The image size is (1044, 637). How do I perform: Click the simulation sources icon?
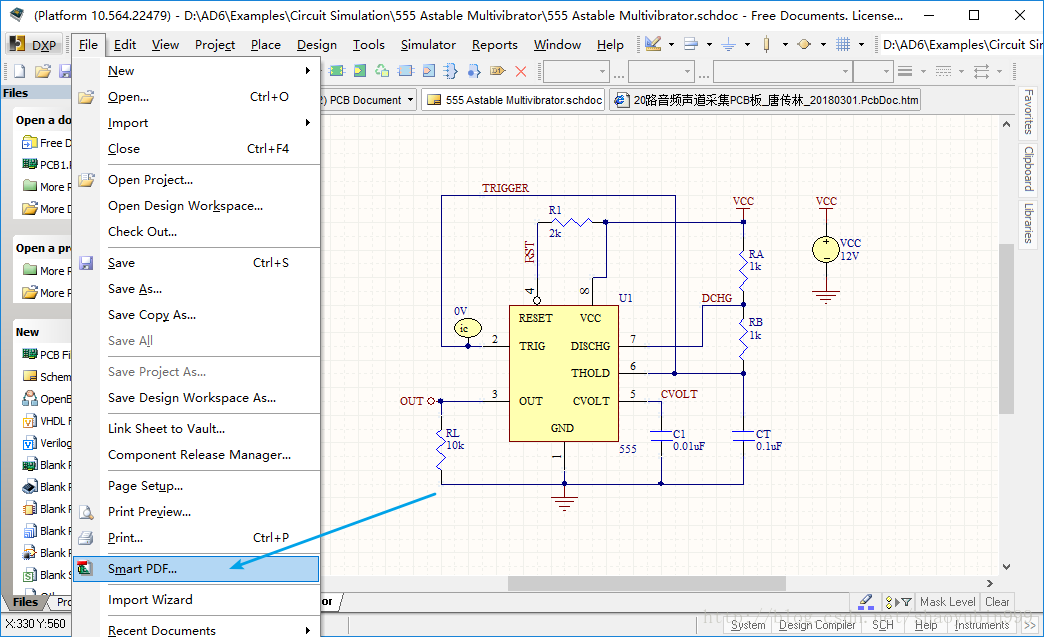(x=804, y=45)
